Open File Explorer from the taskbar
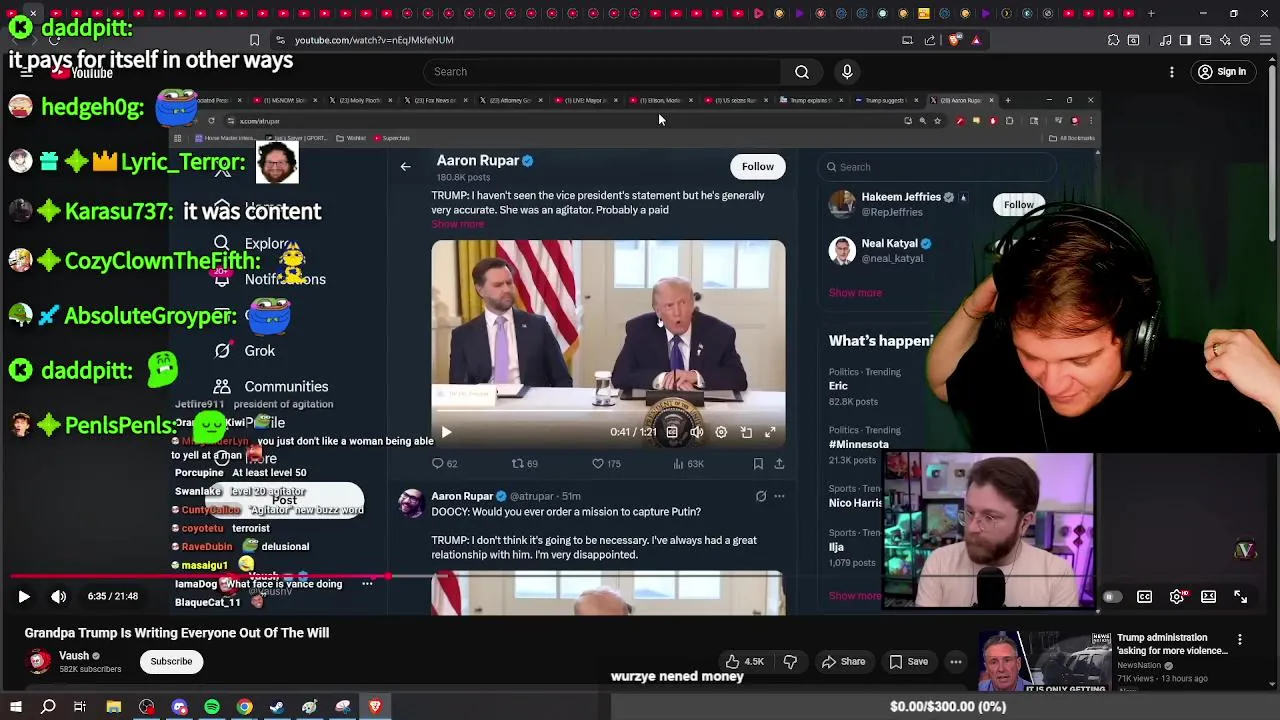The width and height of the screenshot is (1280, 720). click(114, 707)
